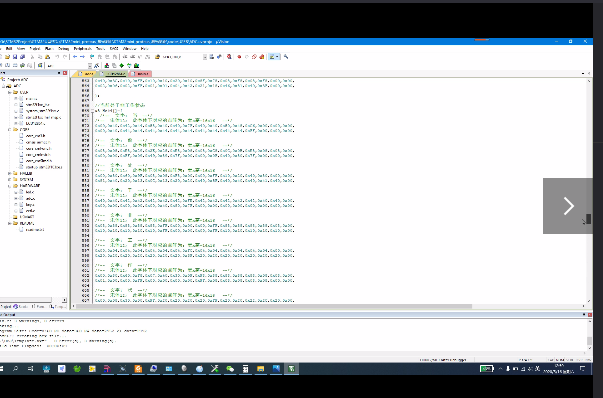Select the README group folder
The width and height of the screenshot is (603, 398).
tap(26, 223)
